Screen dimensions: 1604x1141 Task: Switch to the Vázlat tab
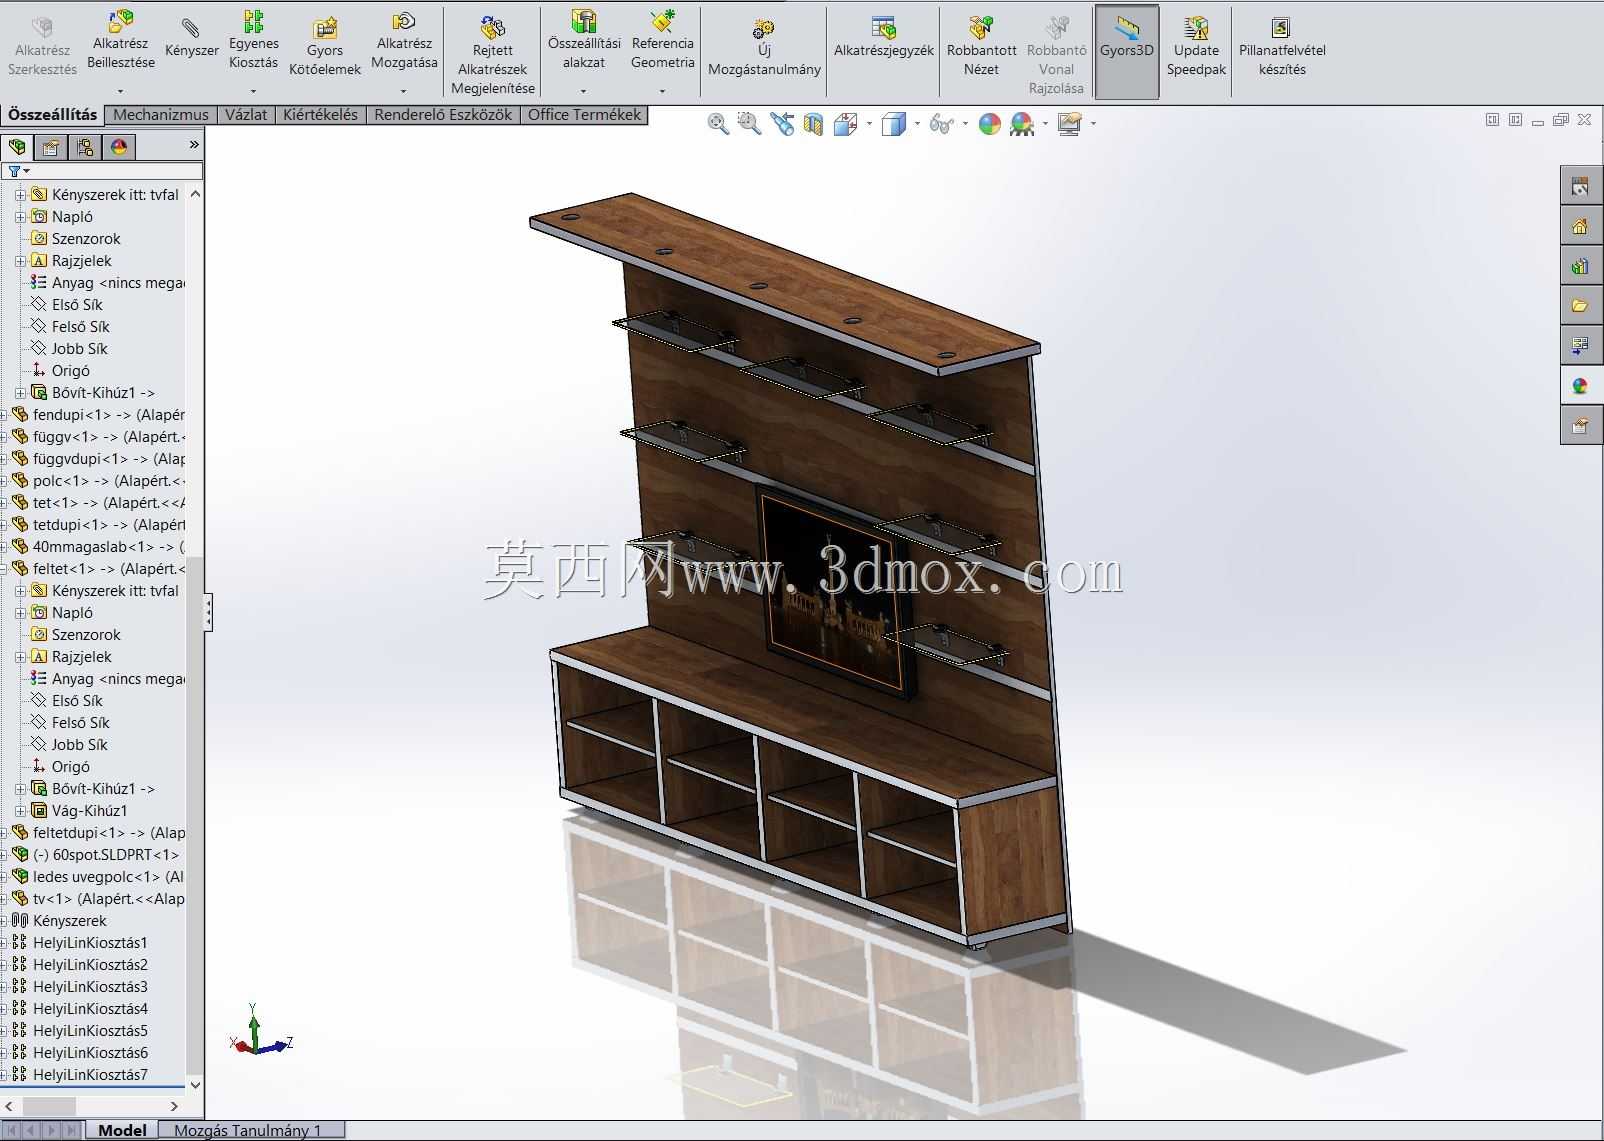coord(246,114)
